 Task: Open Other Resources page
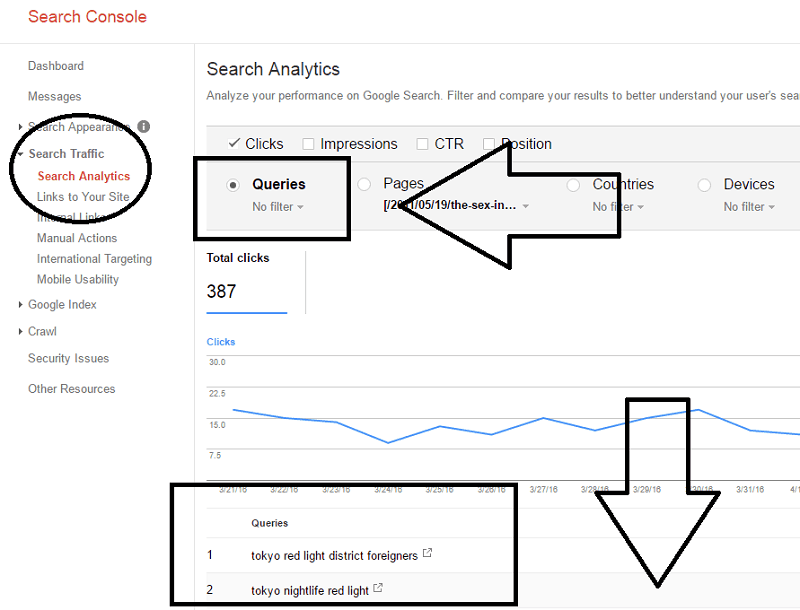(x=71, y=389)
